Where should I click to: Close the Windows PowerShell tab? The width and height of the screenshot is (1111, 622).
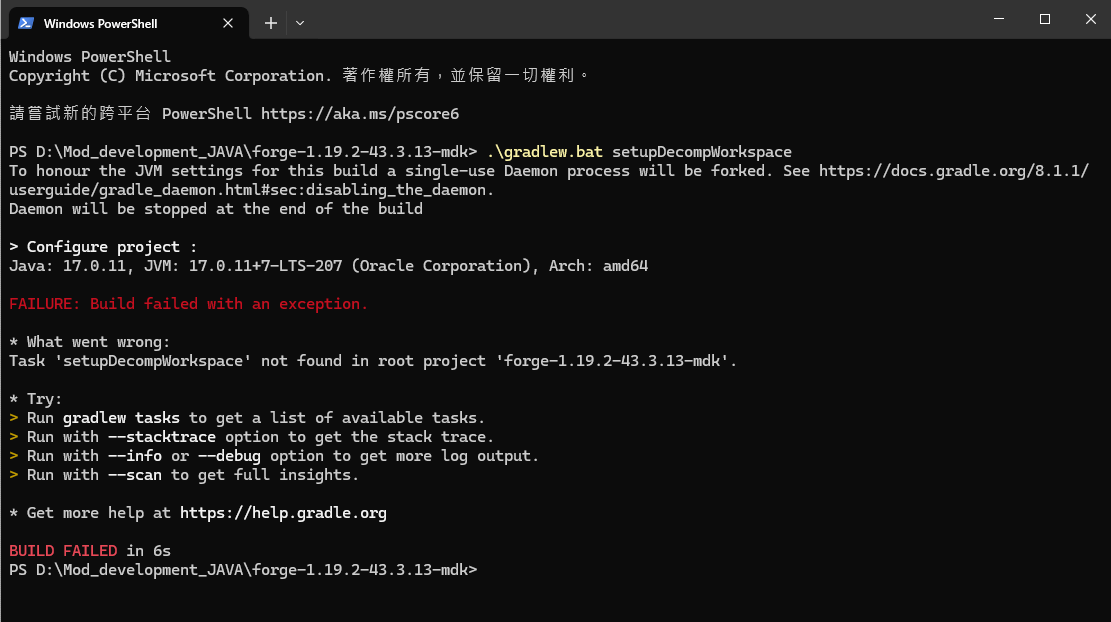pyautogui.click(x=228, y=22)
